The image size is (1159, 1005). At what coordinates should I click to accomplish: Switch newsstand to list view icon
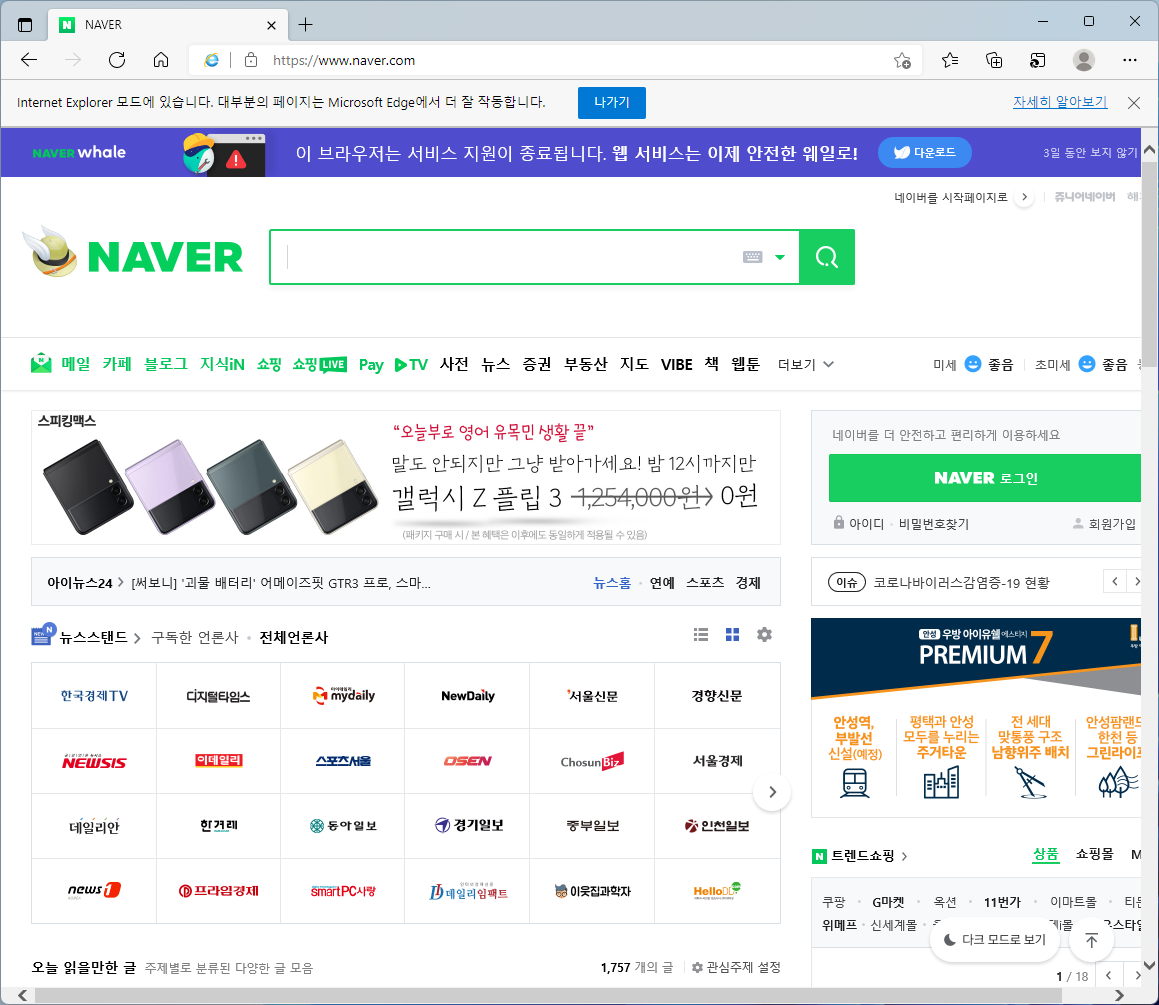tap(701, 635)
